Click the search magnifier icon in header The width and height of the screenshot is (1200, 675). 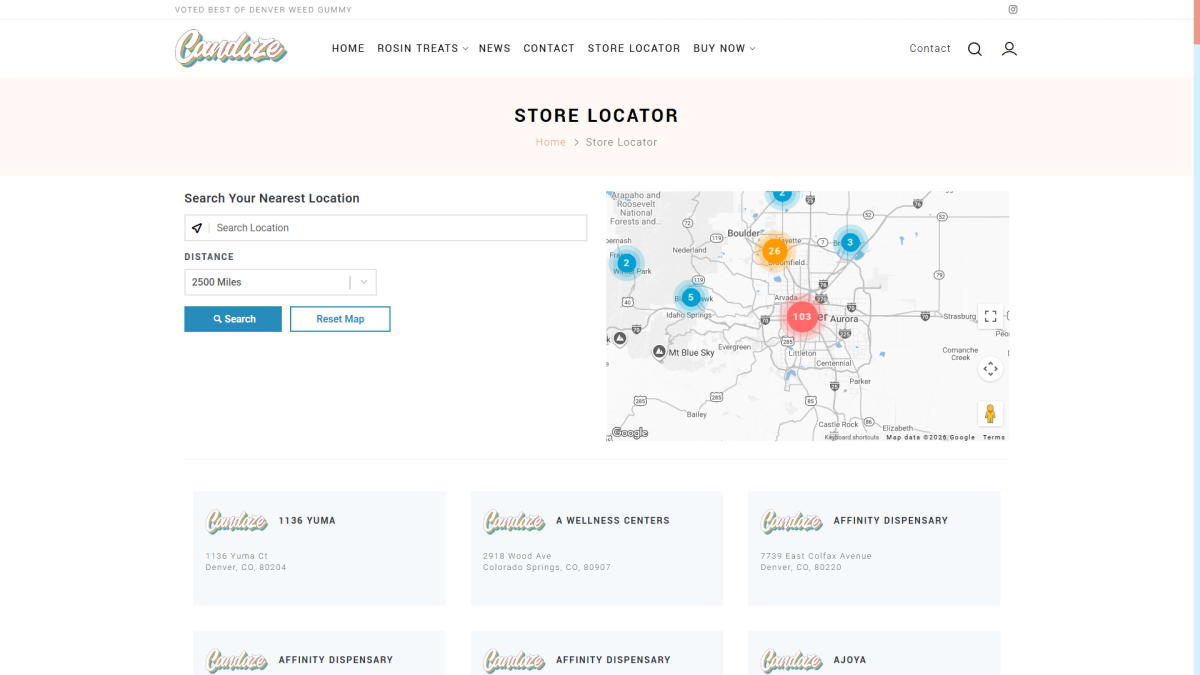click(974, 49)
